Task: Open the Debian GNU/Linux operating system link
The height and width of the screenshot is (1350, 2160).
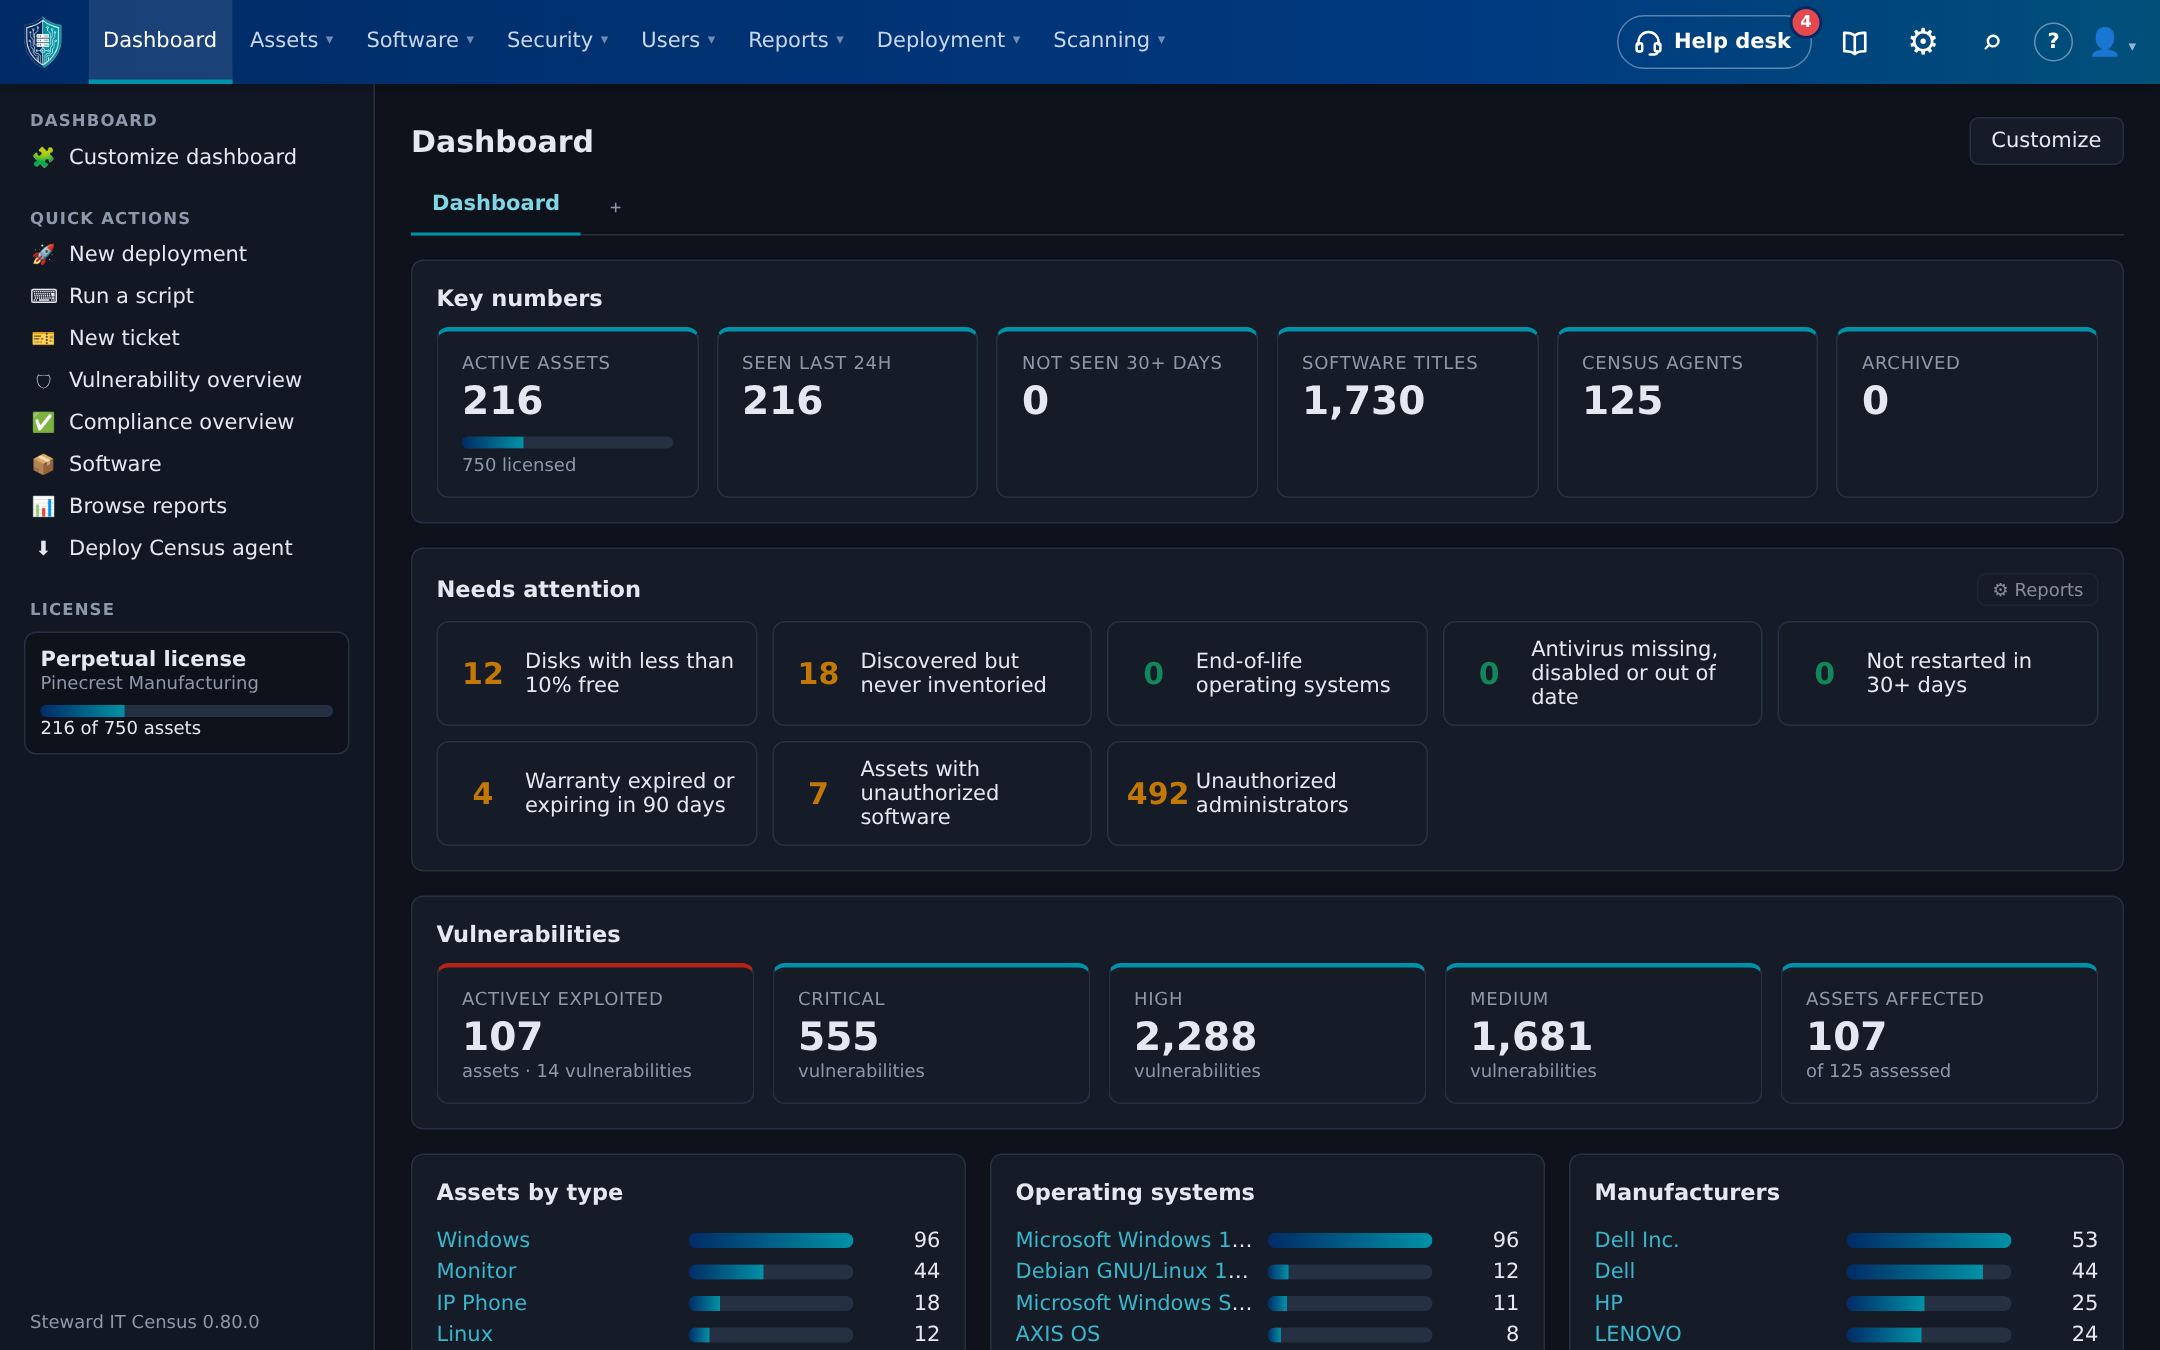Action: point(1133,1271)
